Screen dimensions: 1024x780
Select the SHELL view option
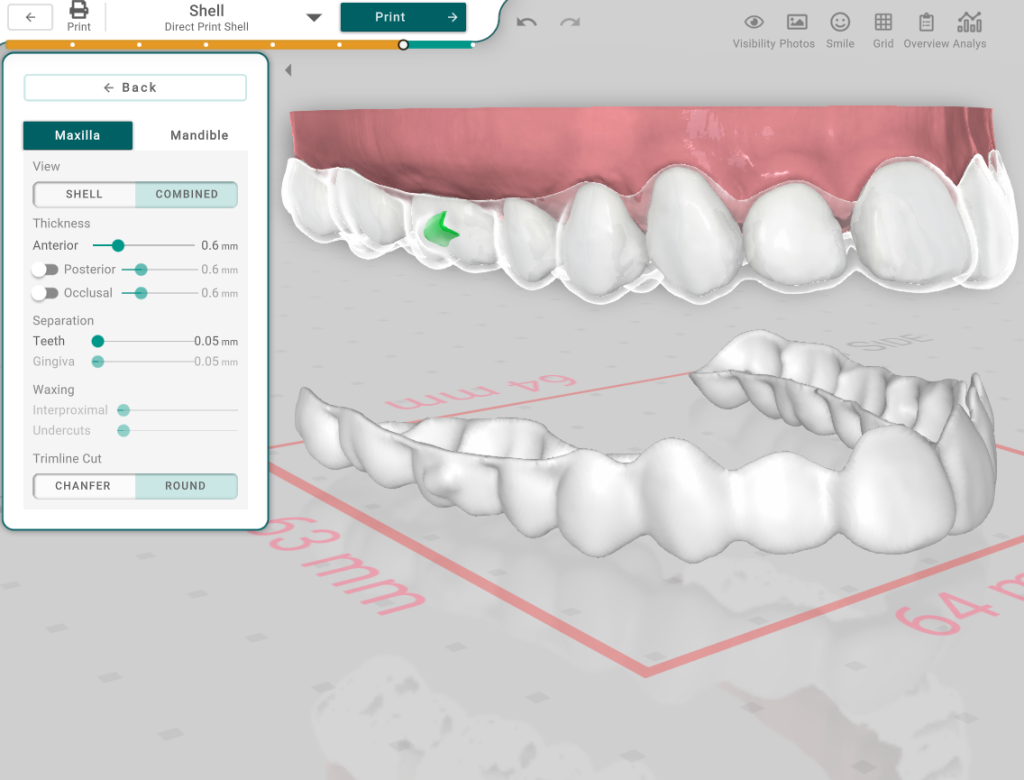84,194
